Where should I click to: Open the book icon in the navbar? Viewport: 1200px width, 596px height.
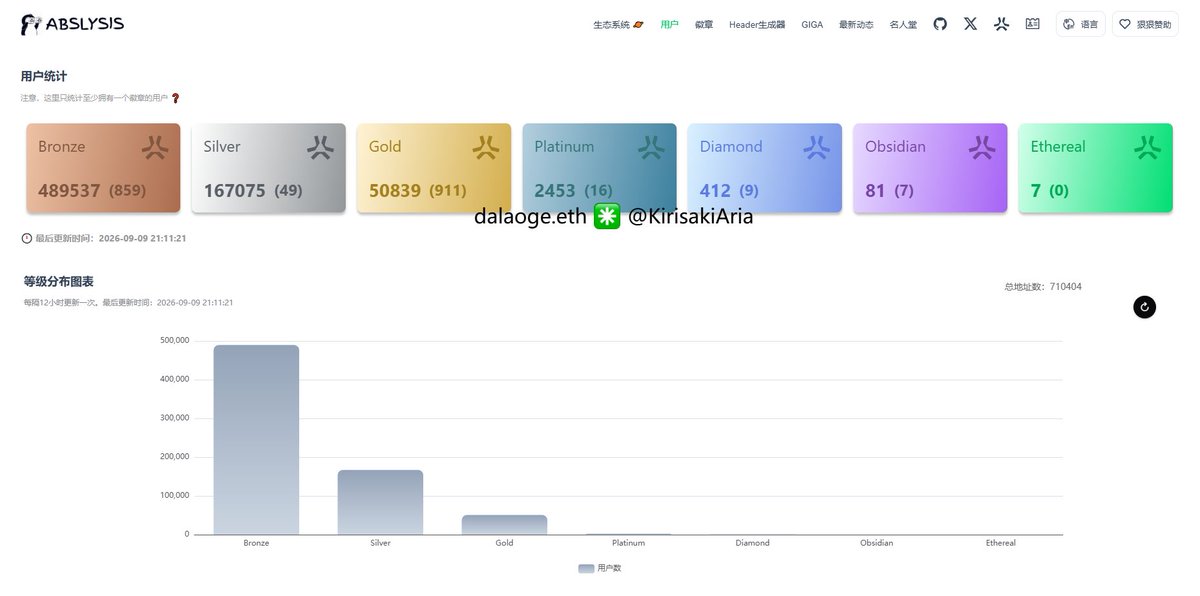[1032, 24]
